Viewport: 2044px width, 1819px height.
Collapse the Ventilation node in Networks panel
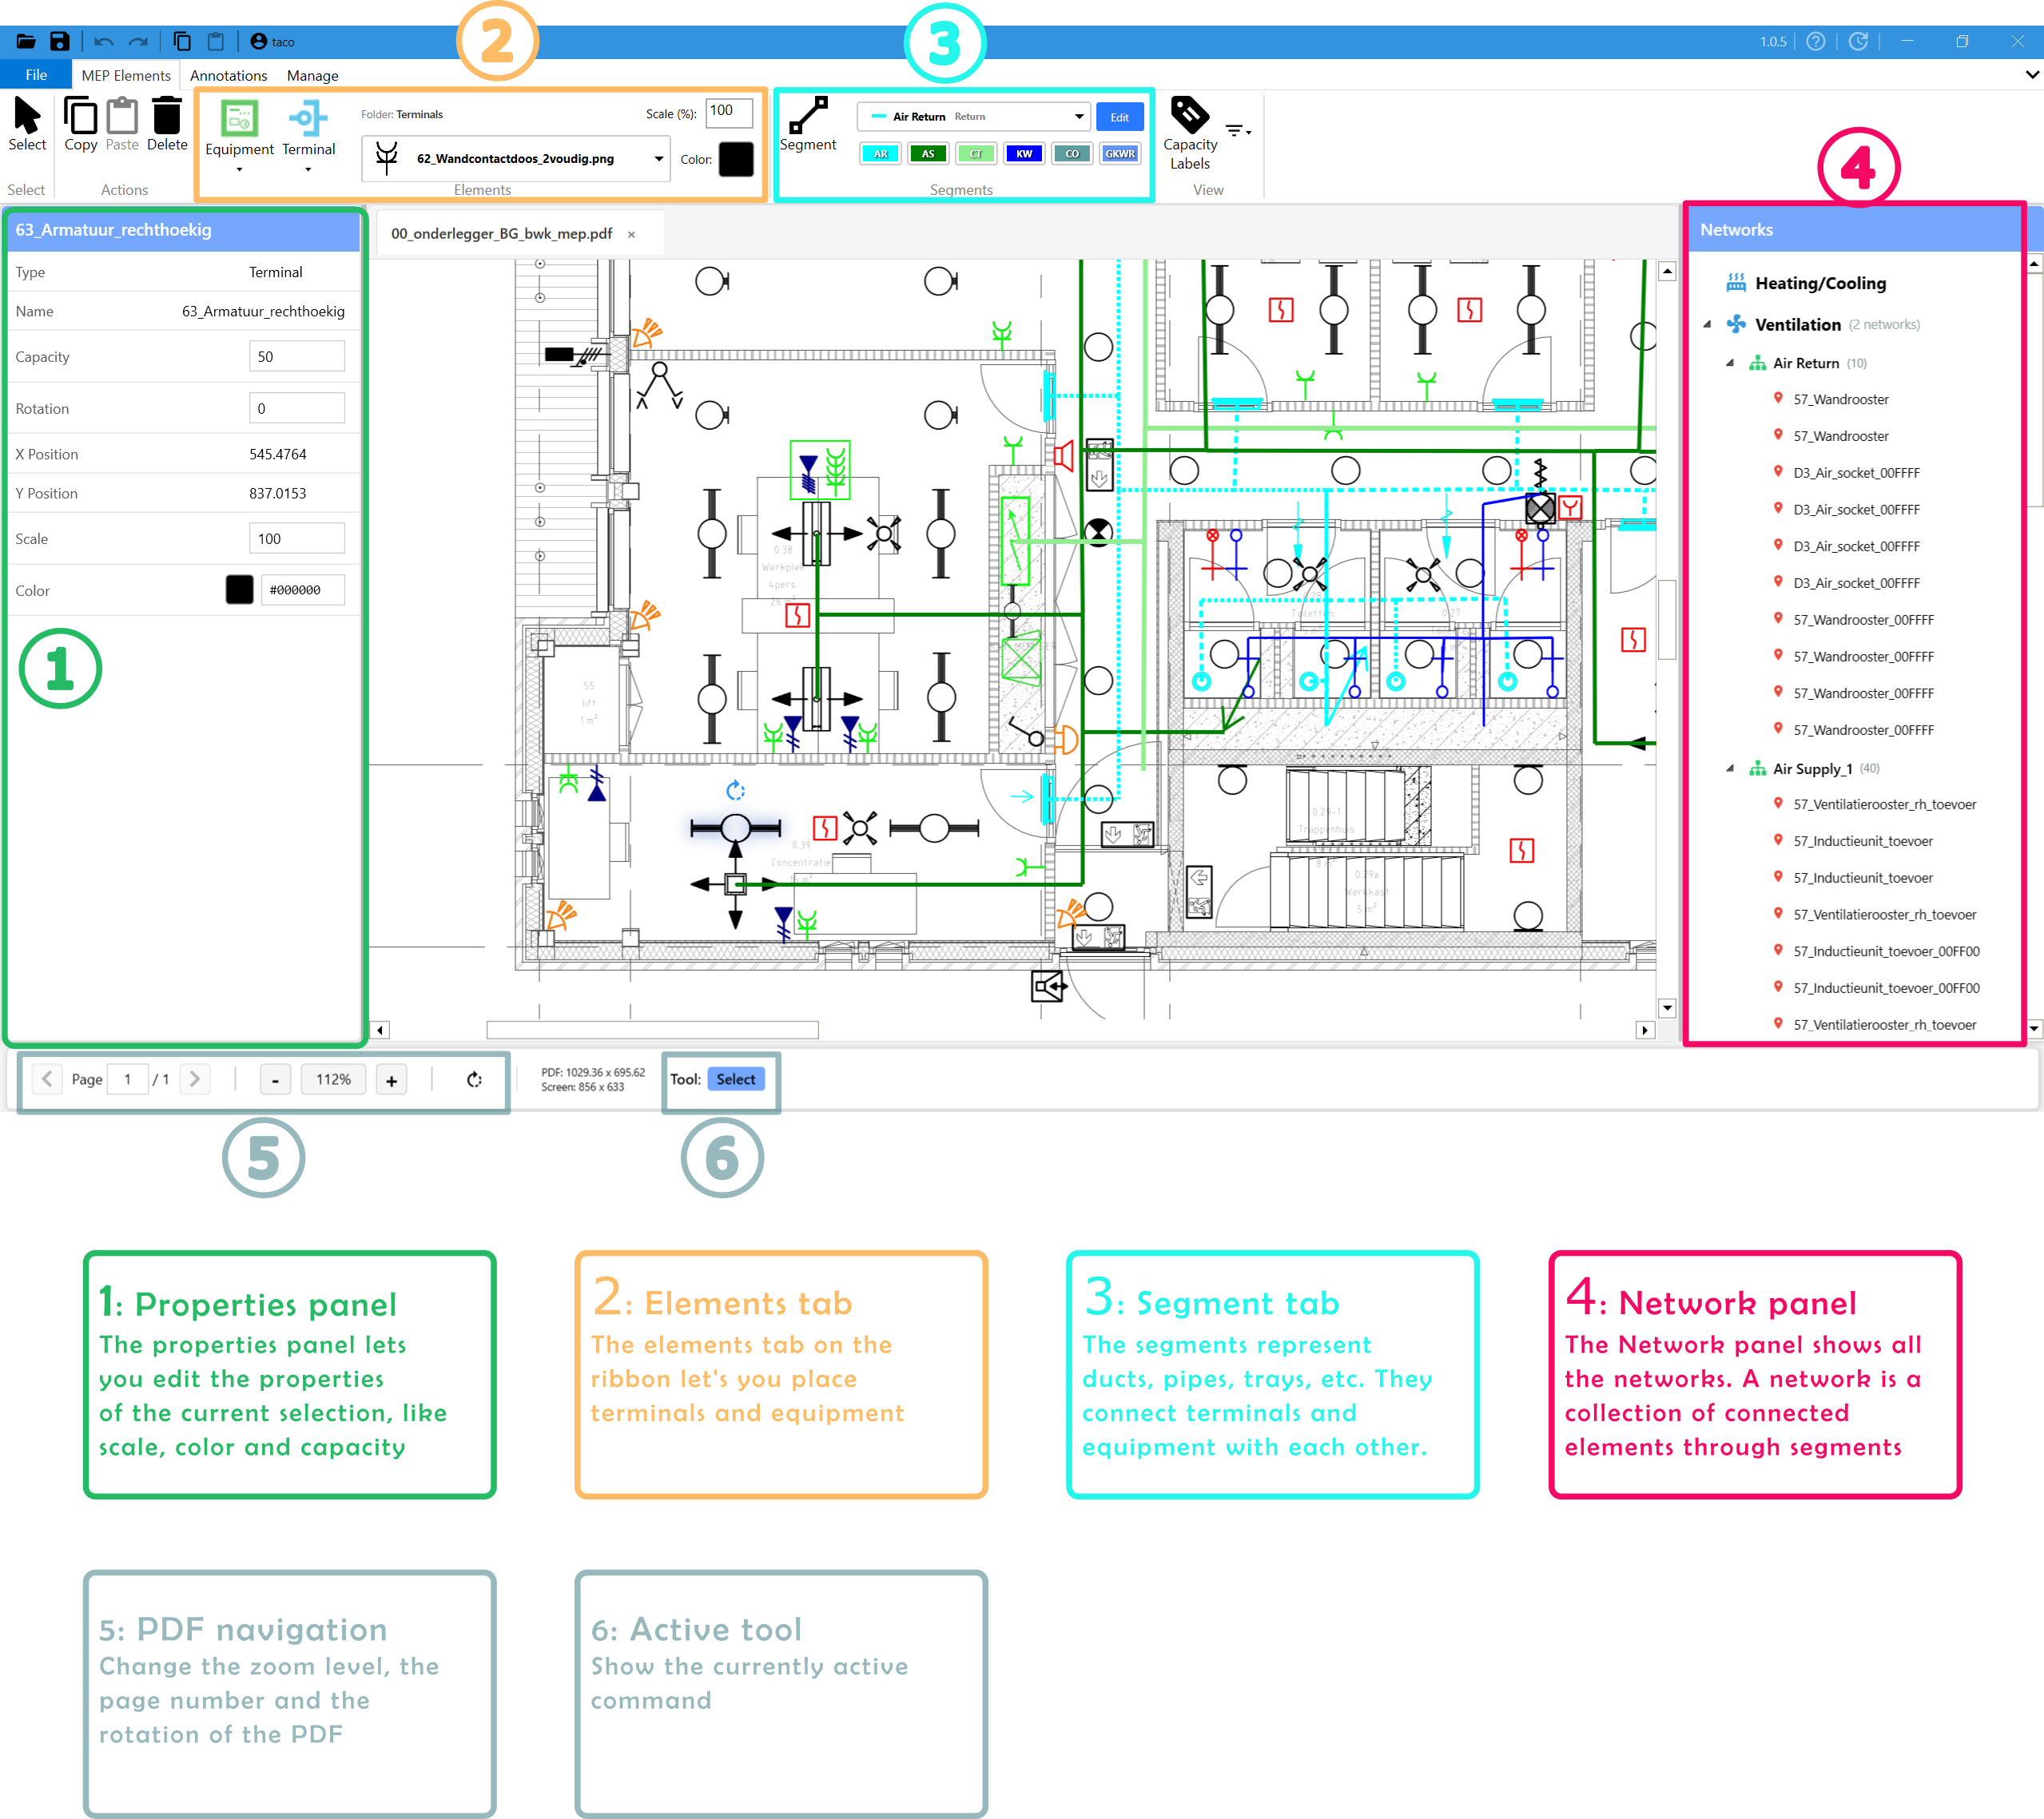pyautogui.click(x=1708, y=324)
